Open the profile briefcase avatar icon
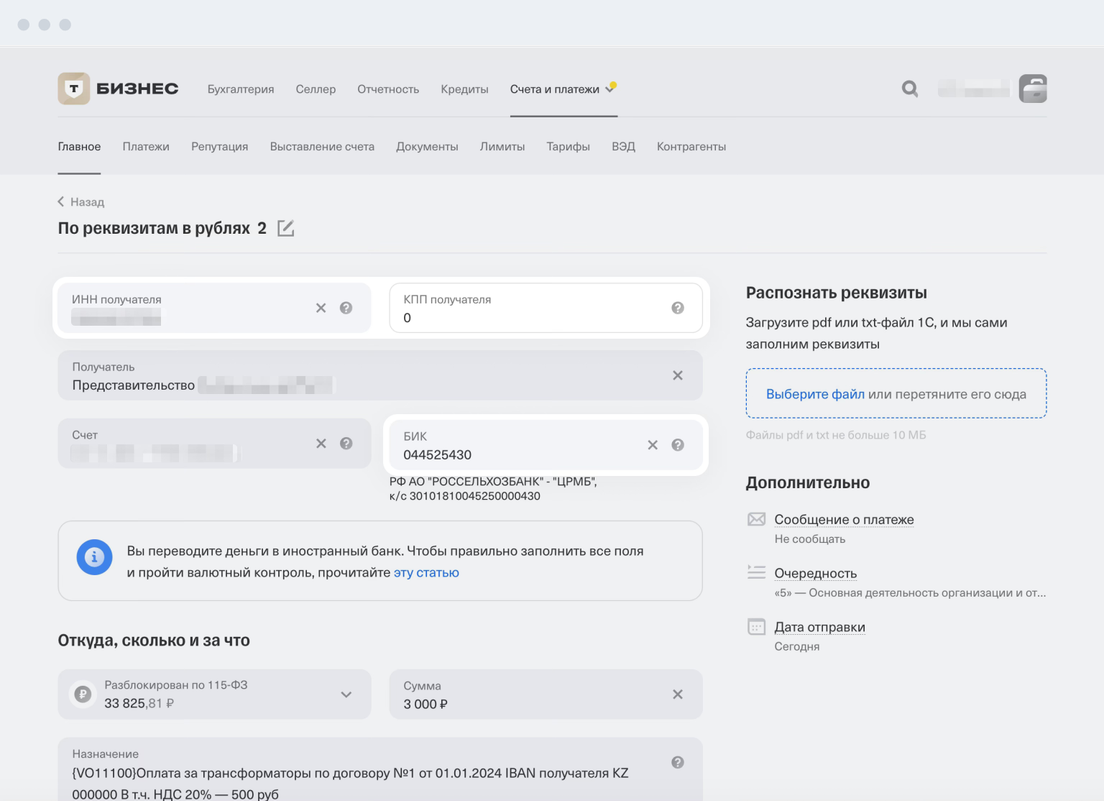 (1032, 89)
